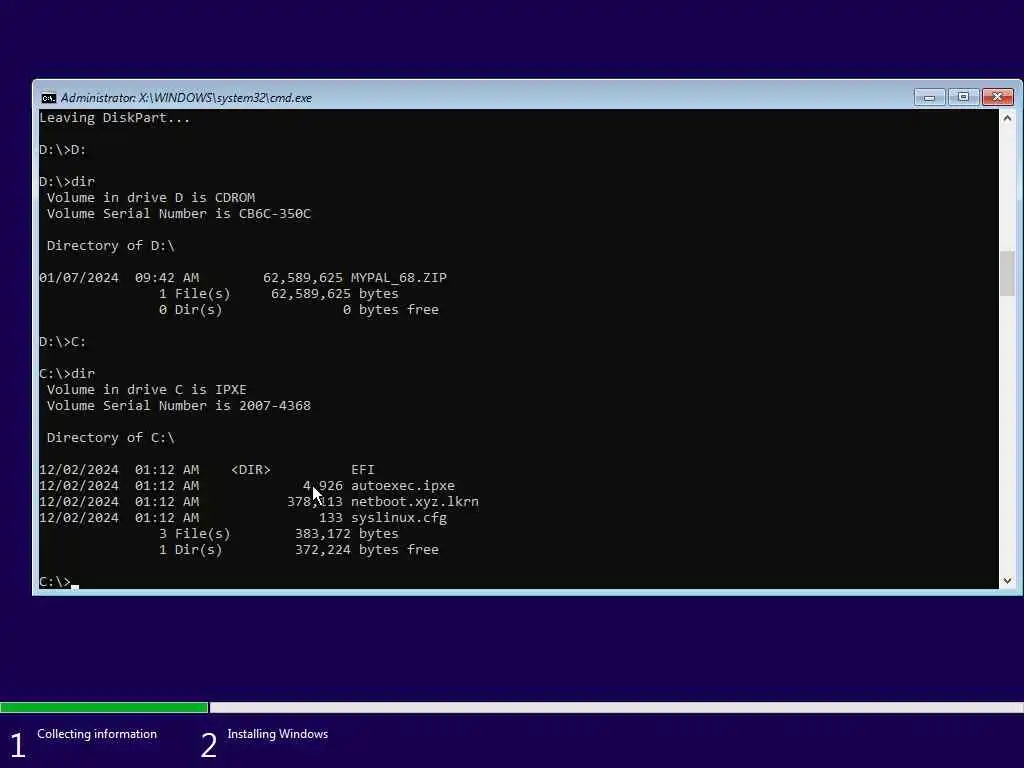The width and height of the screenshot is (1024, 768).
Task: Click the 'Leaving DiskPart...' line
Action: click(114, 118)
